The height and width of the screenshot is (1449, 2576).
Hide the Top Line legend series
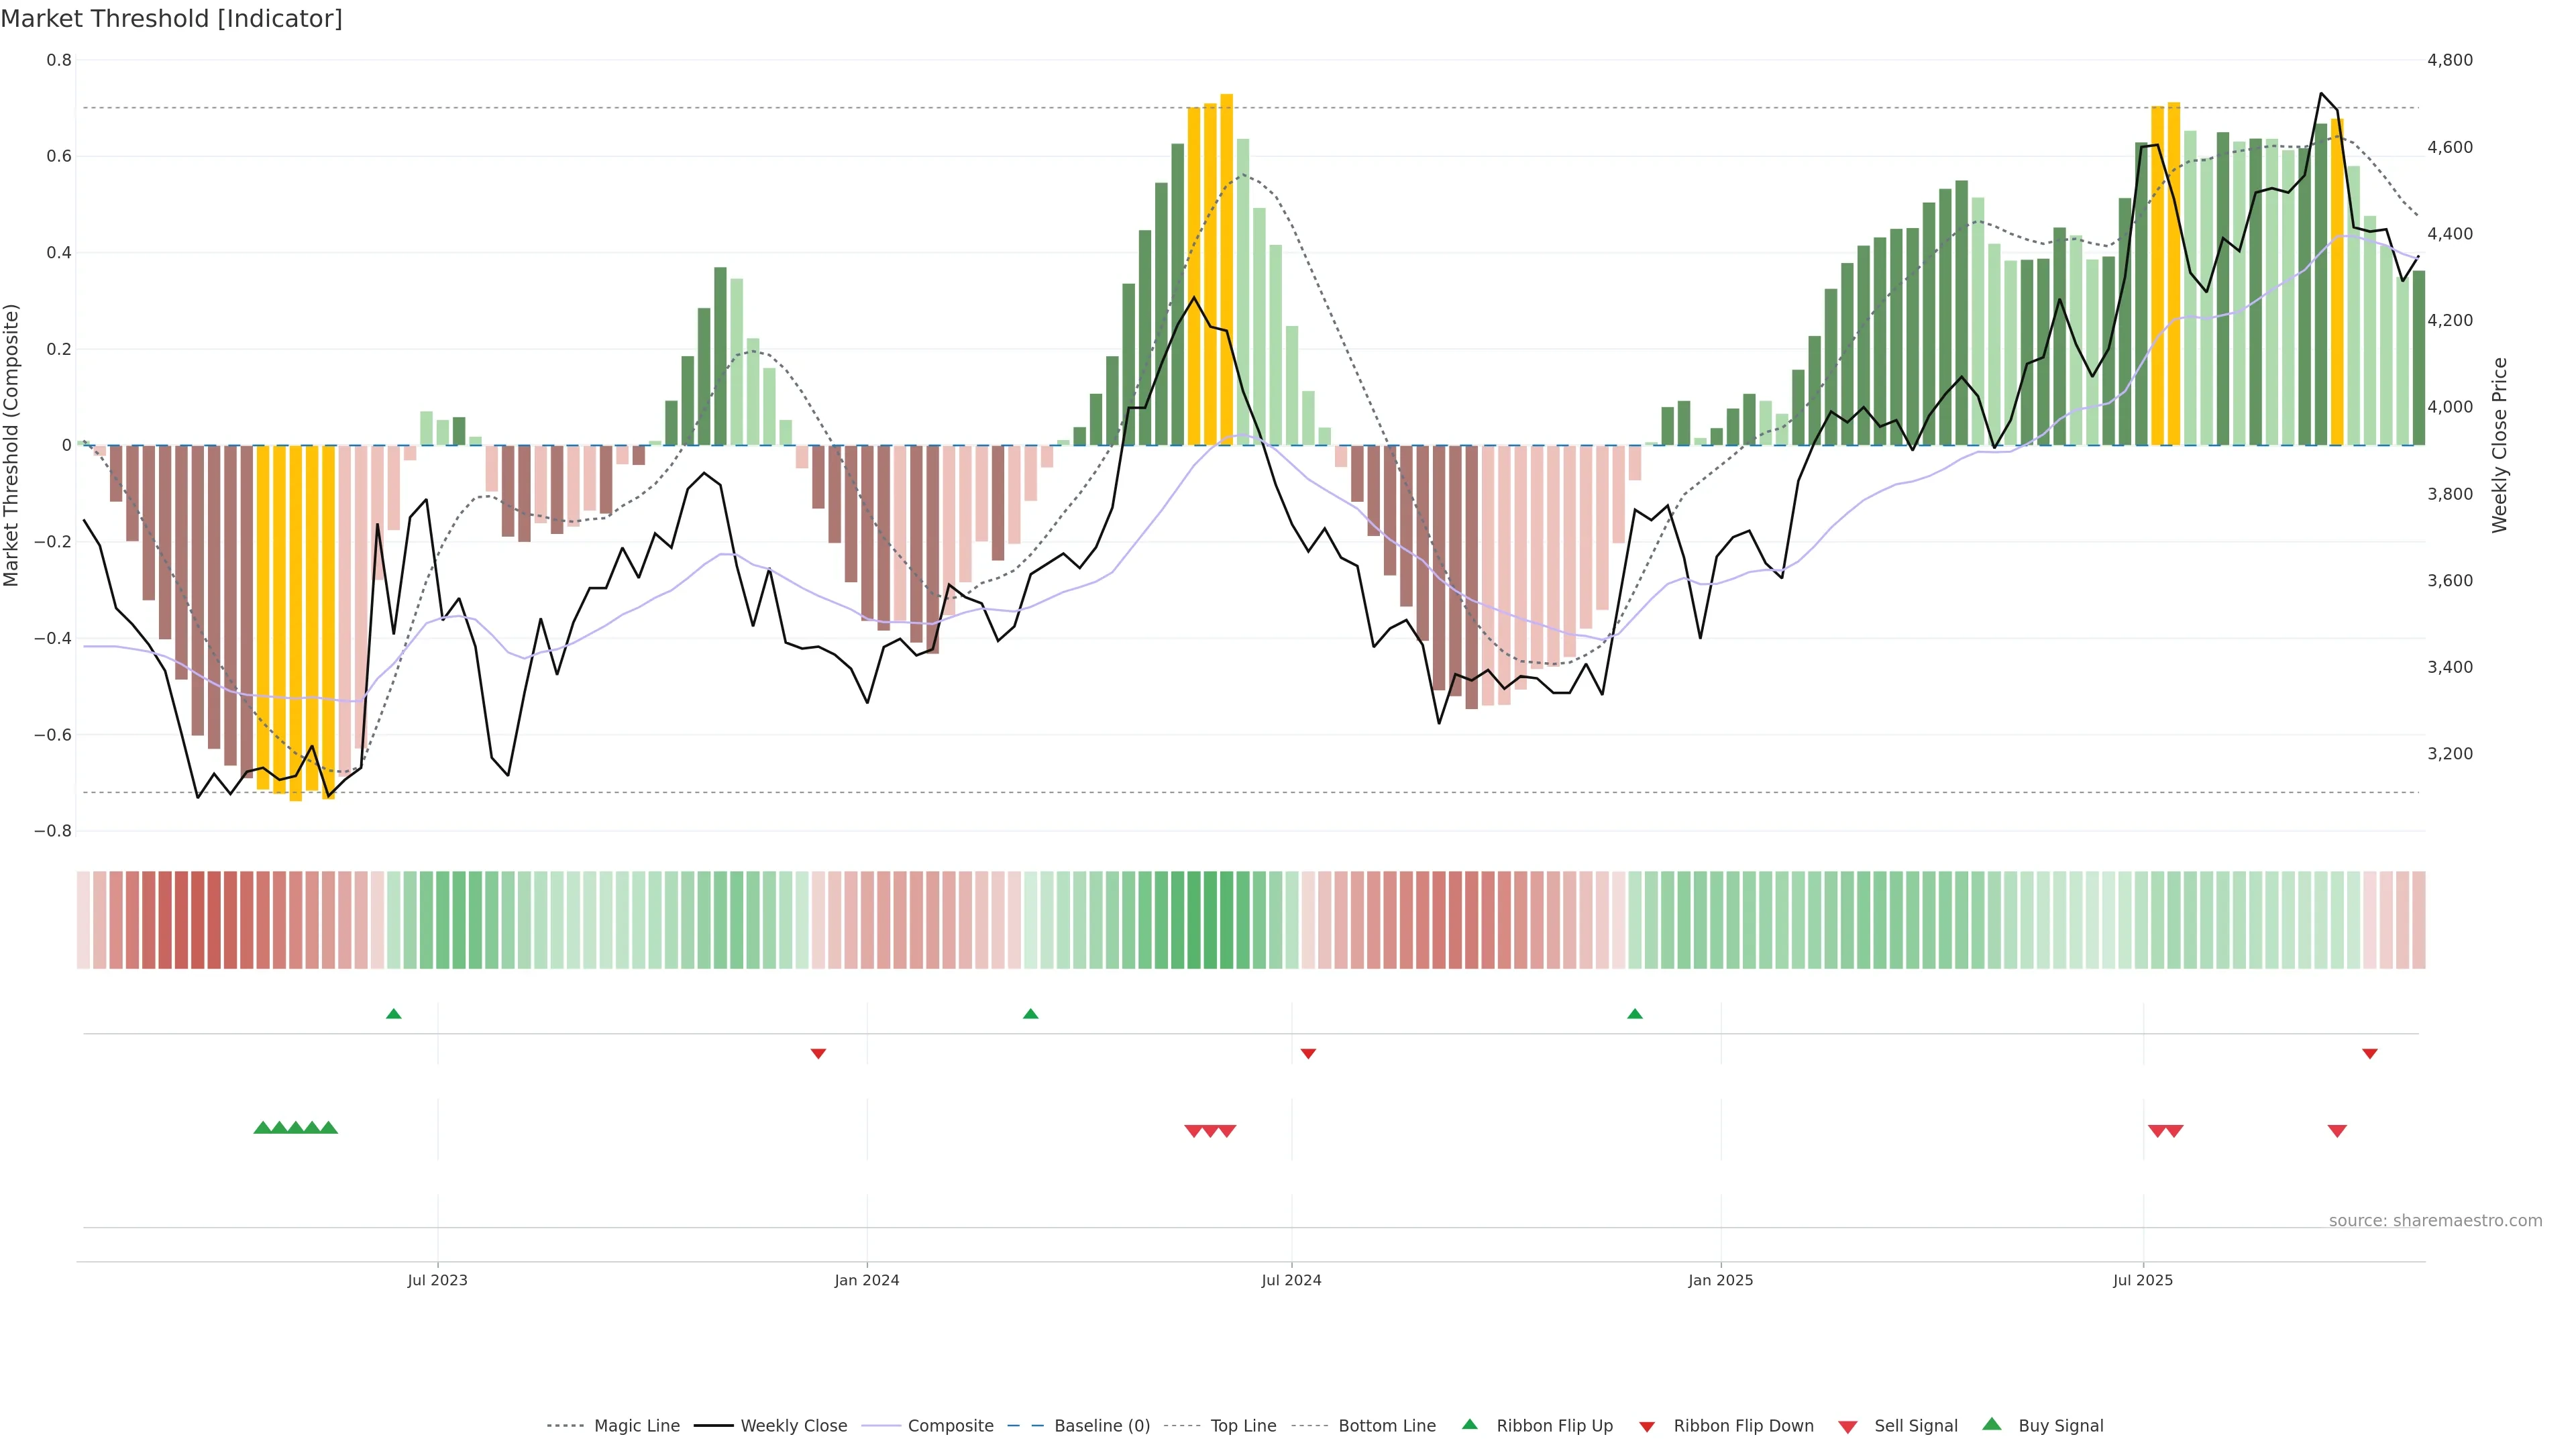(1243, 1426)
